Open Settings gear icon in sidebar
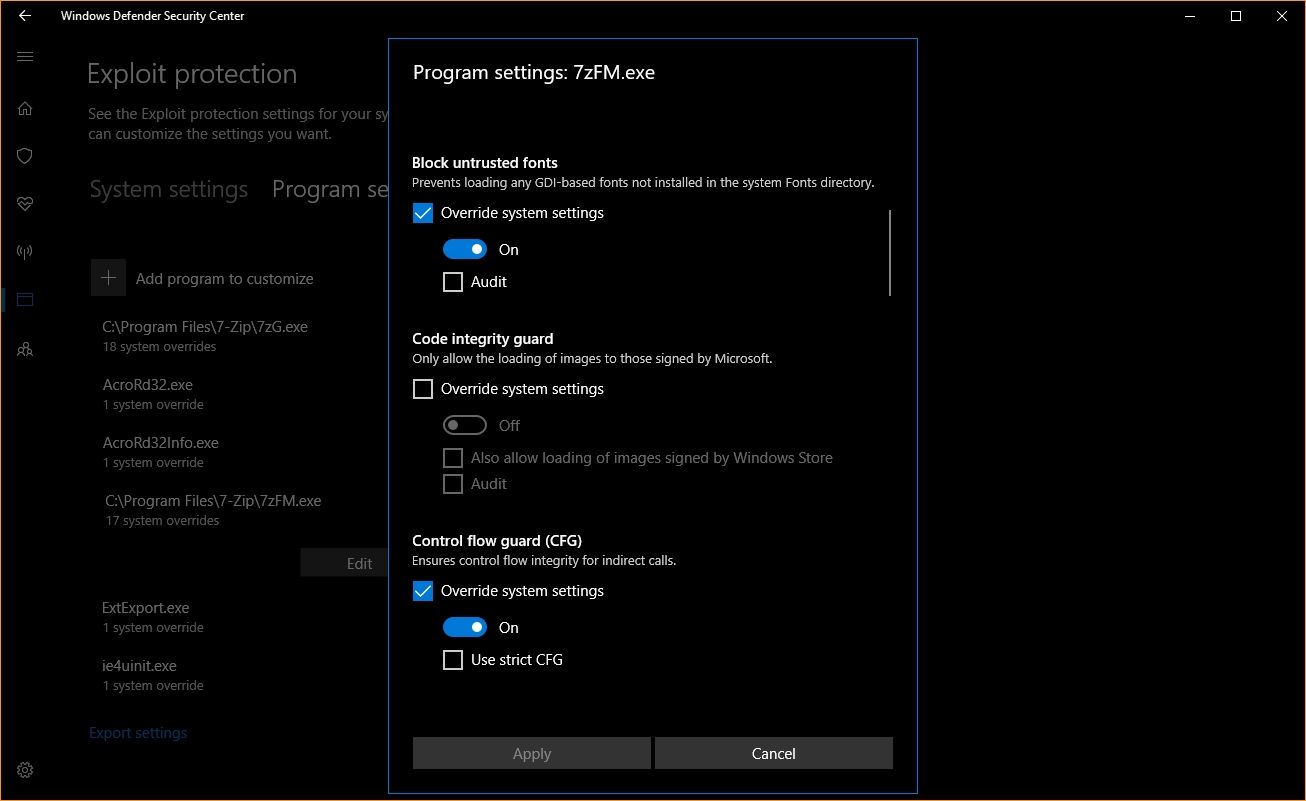The height and width of the screenshot is (801, 1306). (x=25, y=770)
